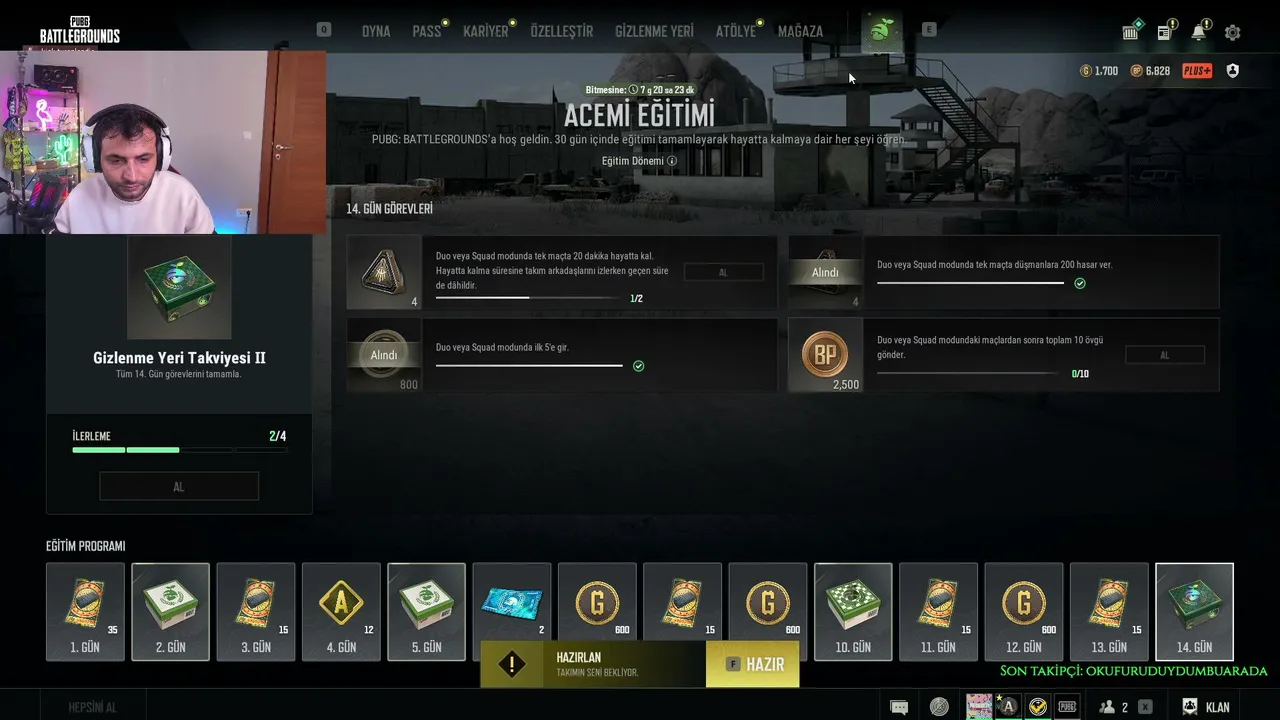Screen dimensions: 1280x720
Task: Click the PUBG Battlegrounds logo
Action: [x=80, y=30]
